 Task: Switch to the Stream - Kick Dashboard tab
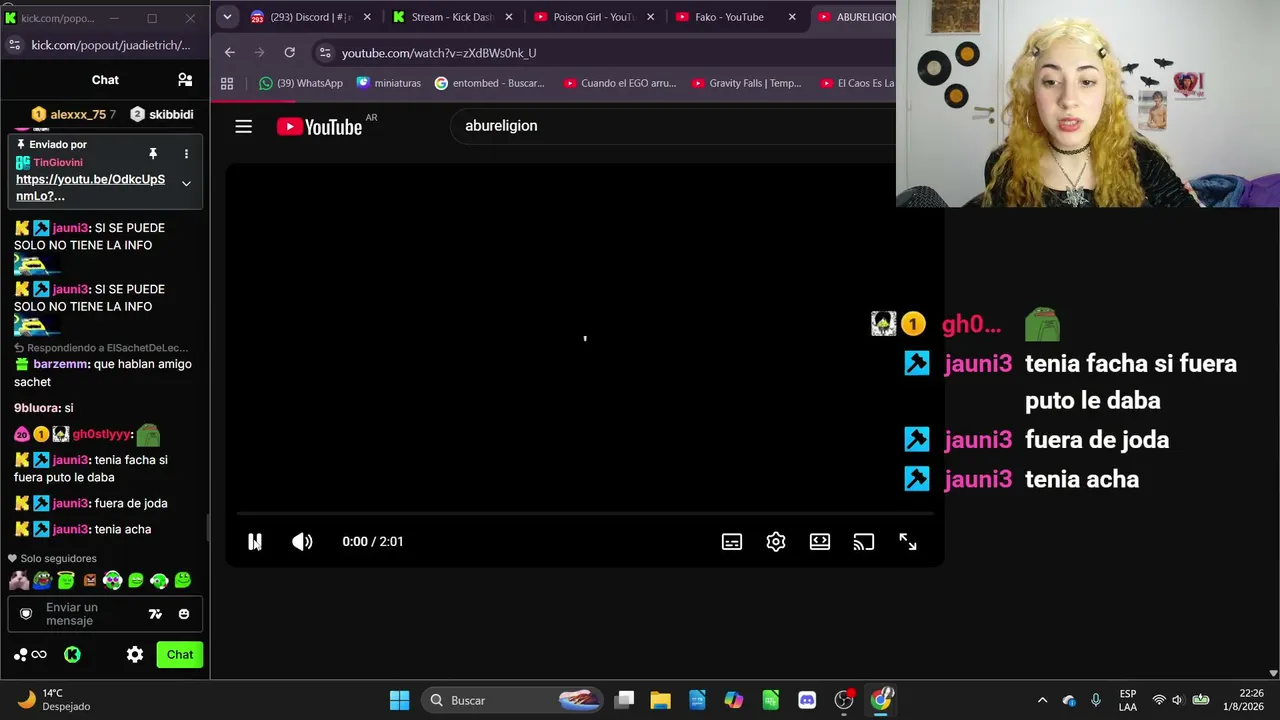tap(451, 17)
